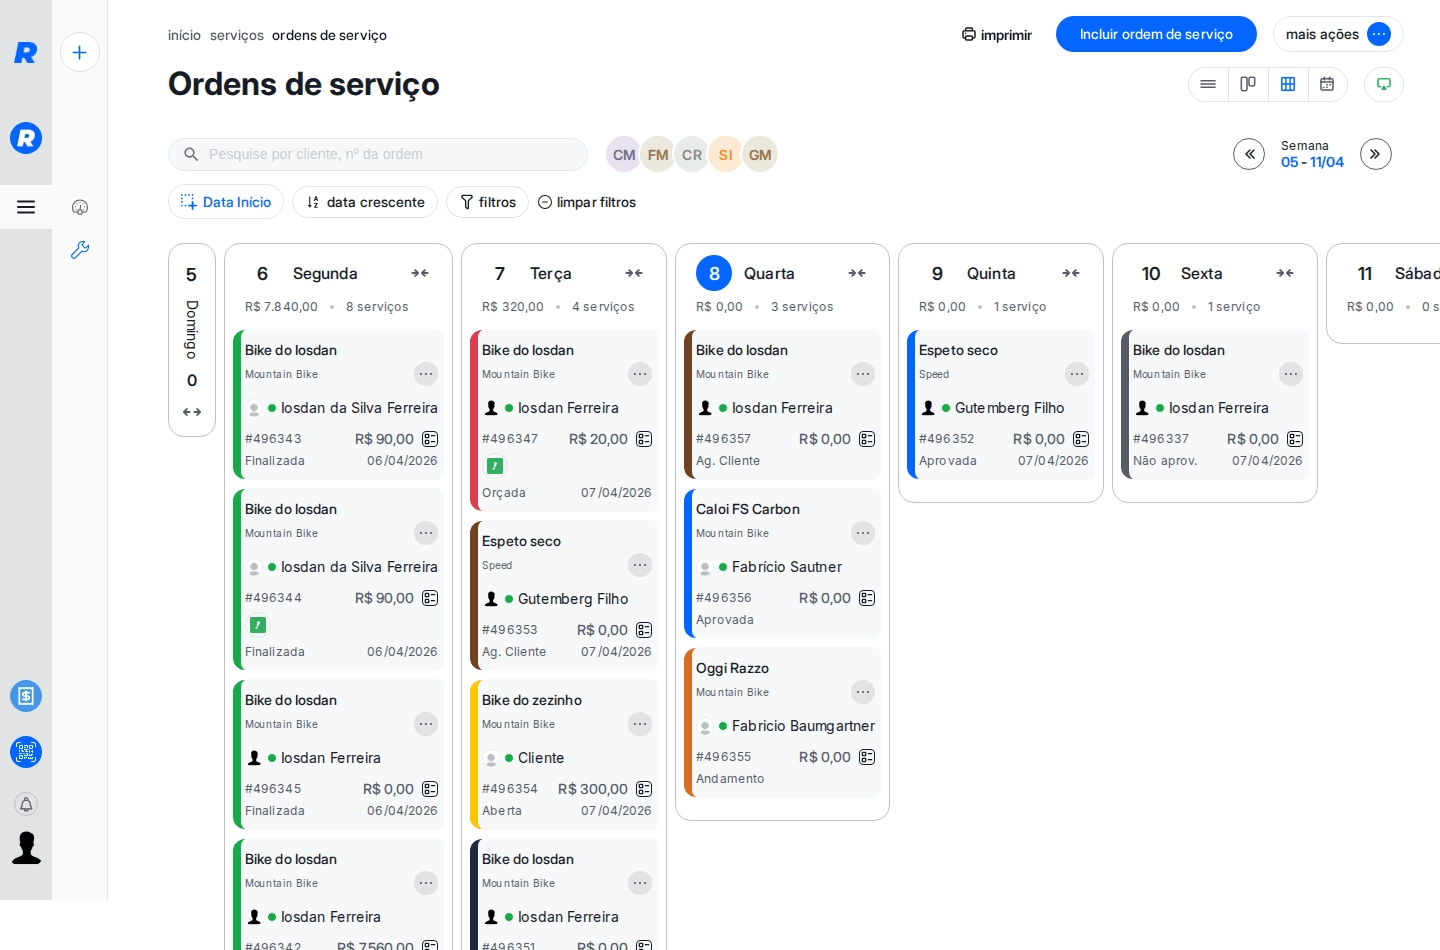This screenshot has height=950, width=1440.
Task: Toggle the SI filter chip
Action: (x=726, y=154)
